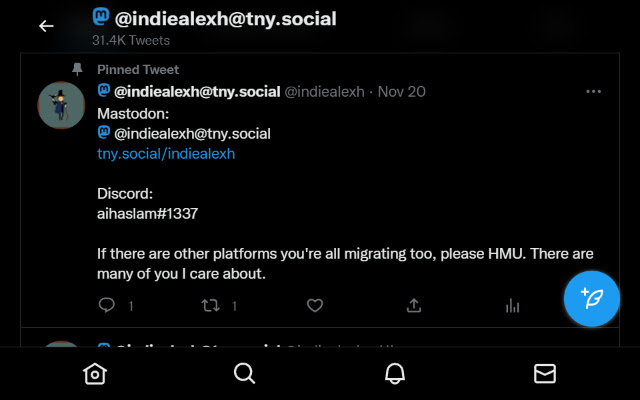Open the more options ellipsis menu
640x400 pixels.
(x=594, y=91)
